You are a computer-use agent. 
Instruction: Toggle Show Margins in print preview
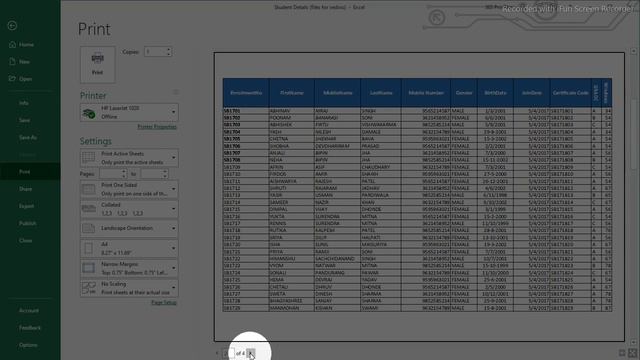622,353
